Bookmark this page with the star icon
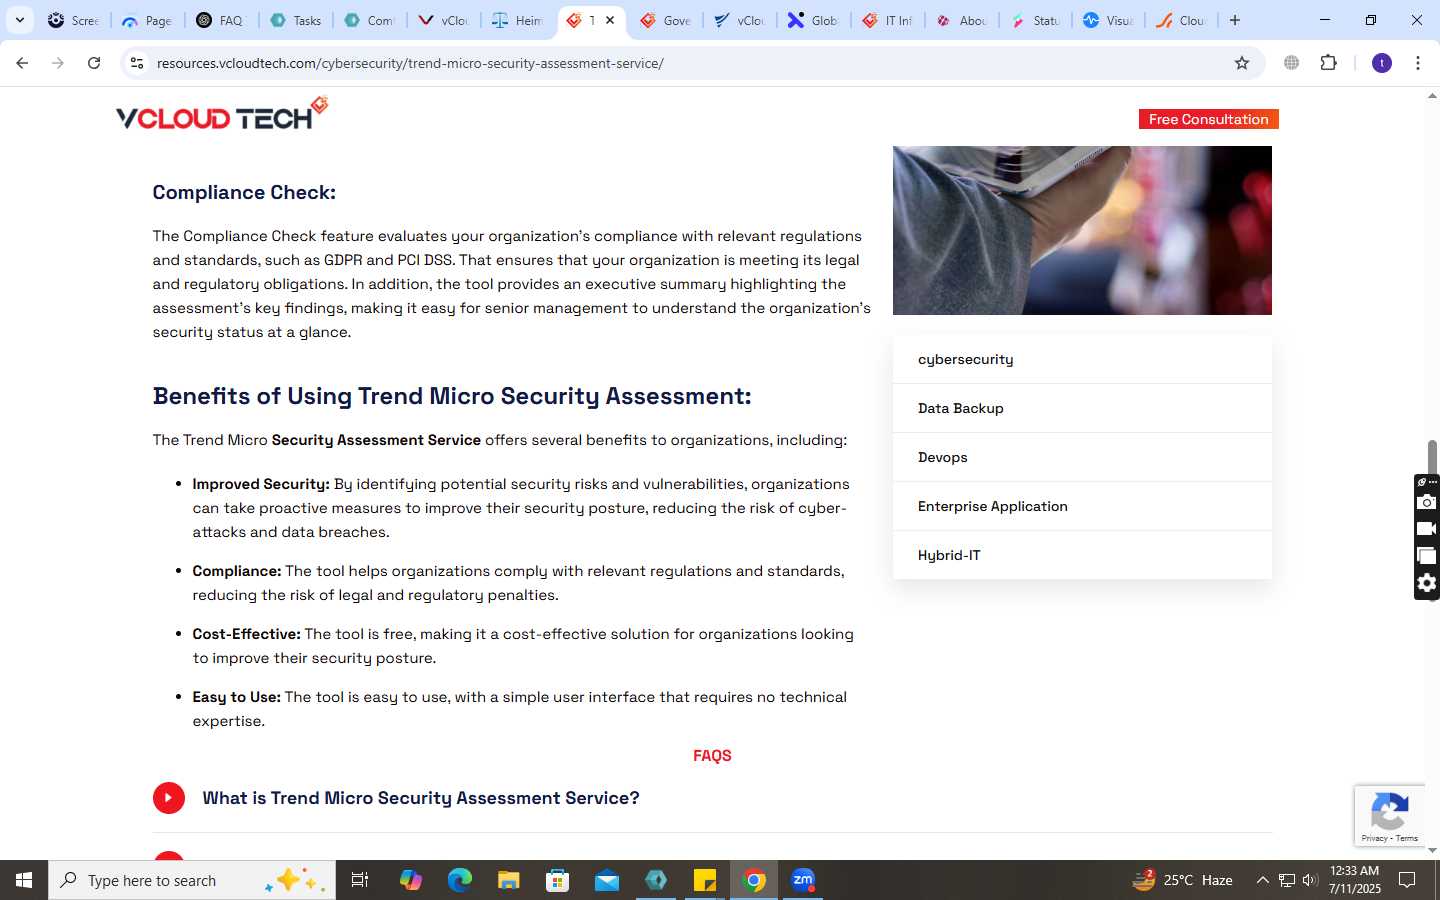 (1242, 63)
